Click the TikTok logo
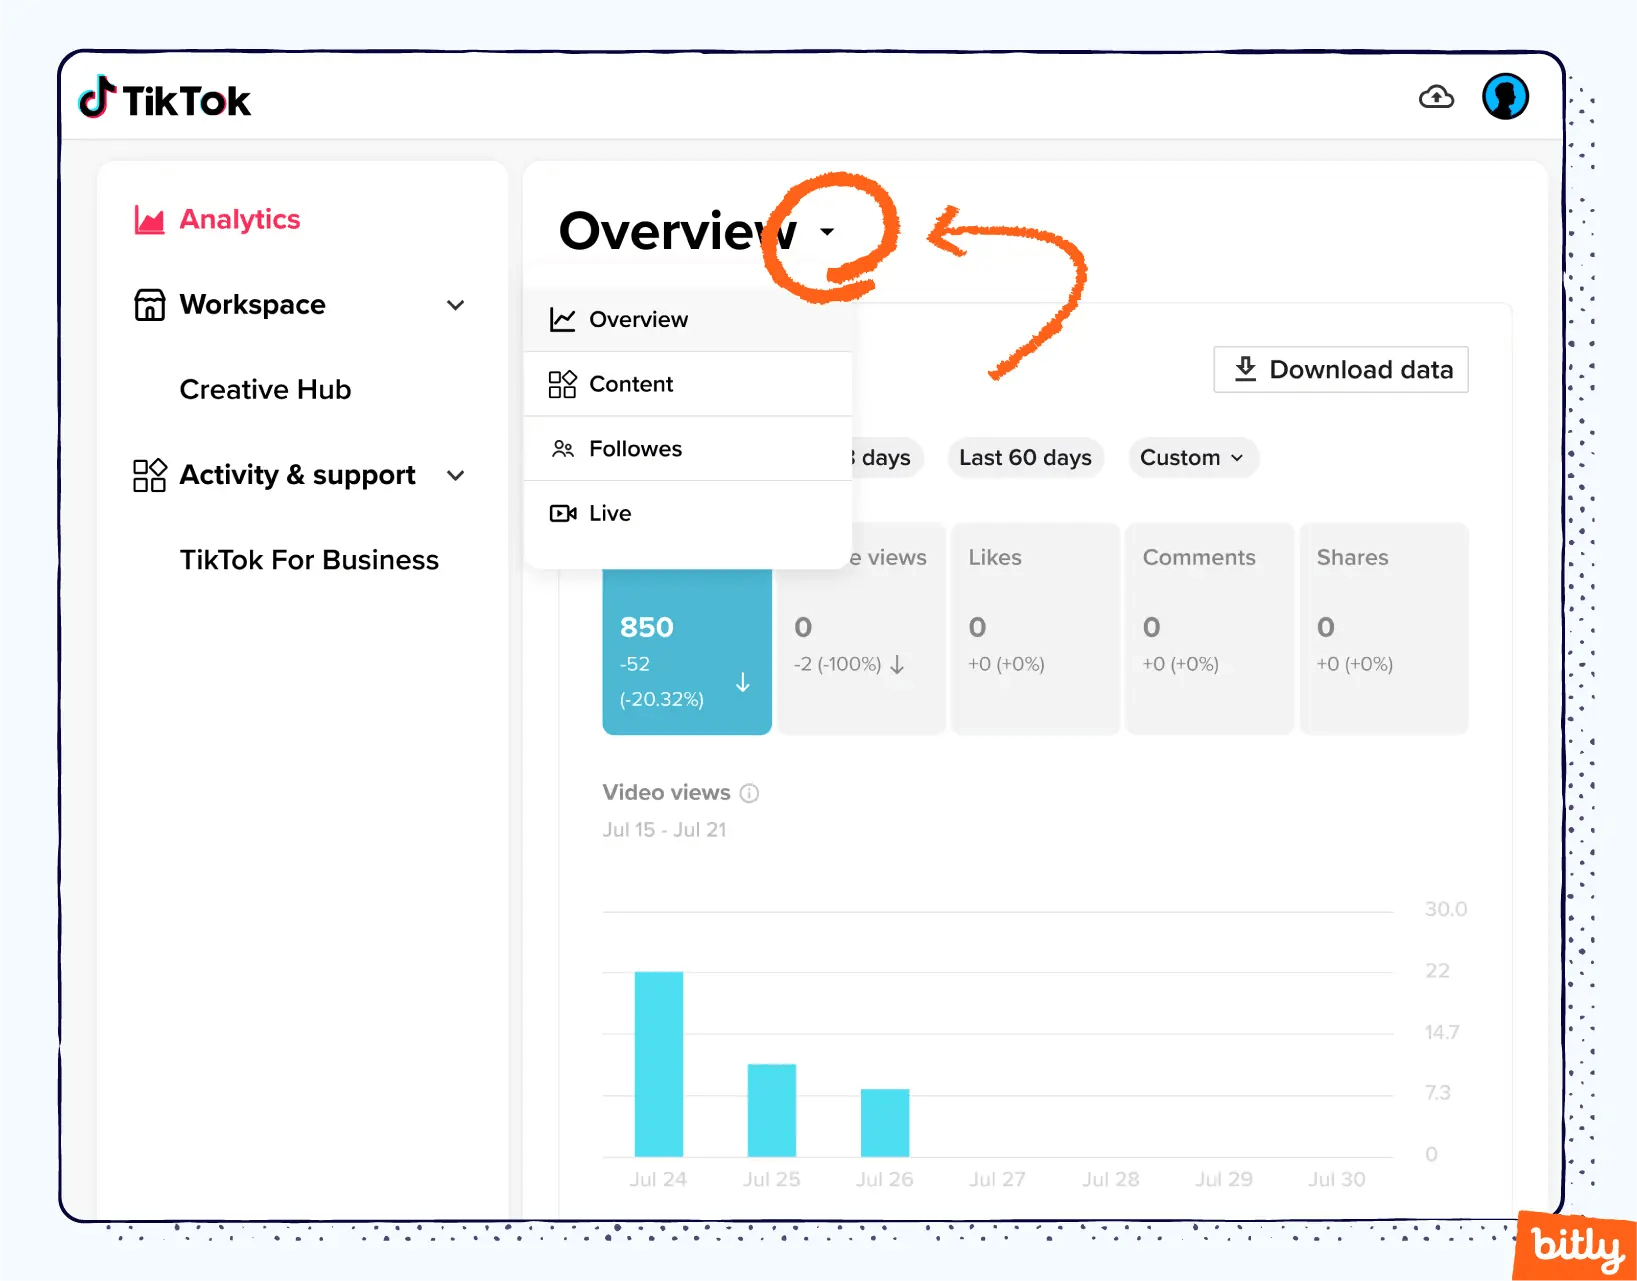The image size is (1637, 1281). tap(163, 98)
